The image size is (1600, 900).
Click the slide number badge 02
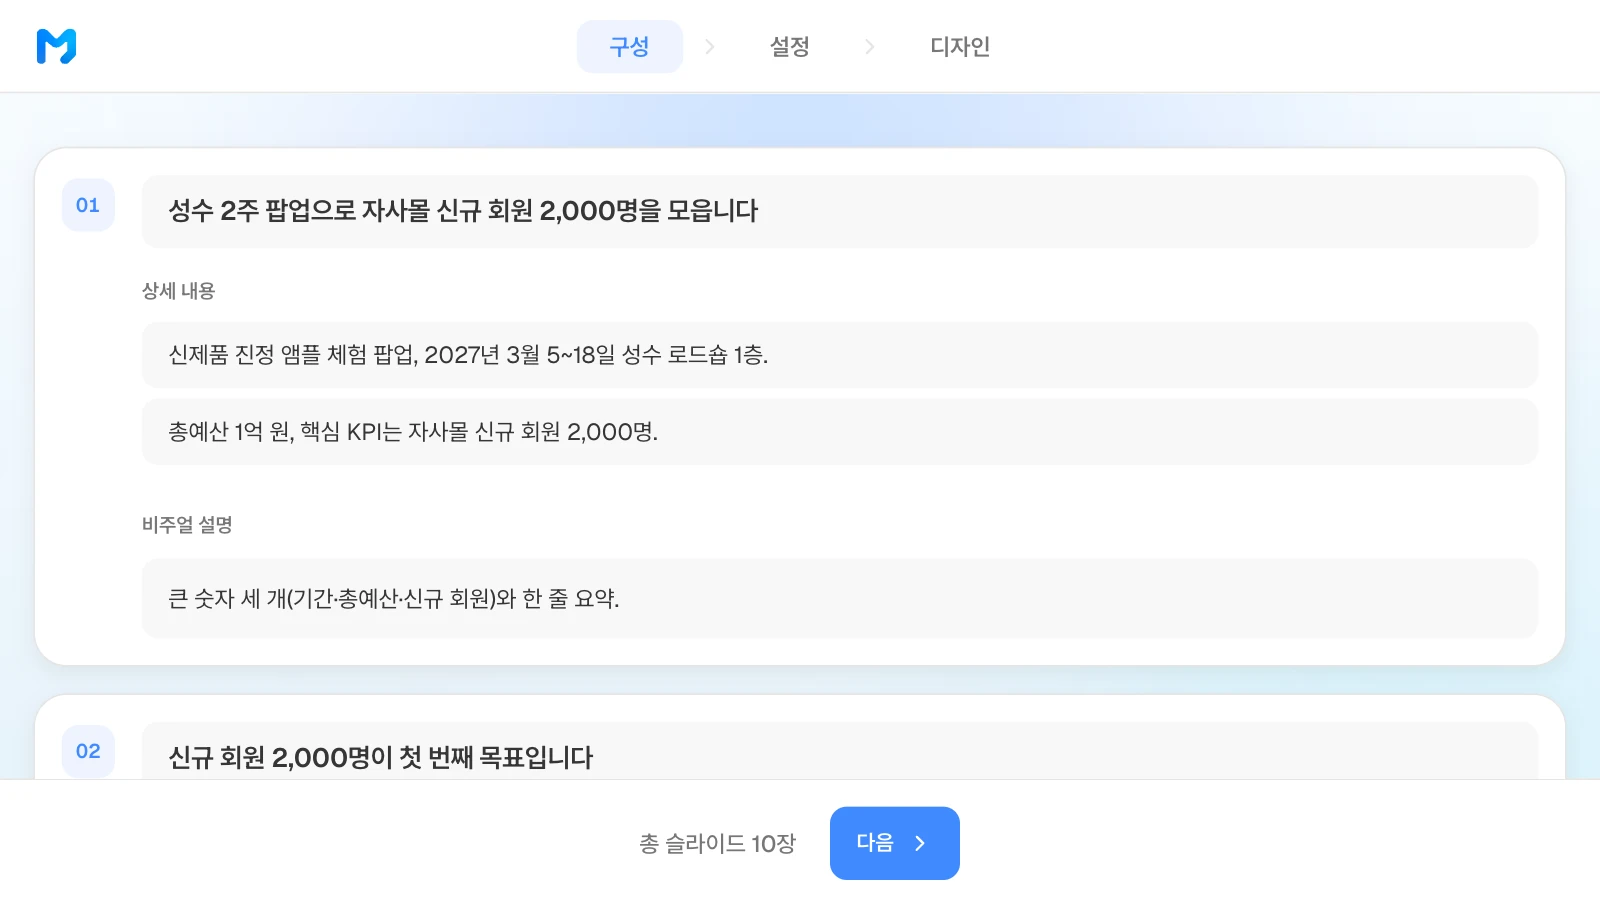coord(88,751)
